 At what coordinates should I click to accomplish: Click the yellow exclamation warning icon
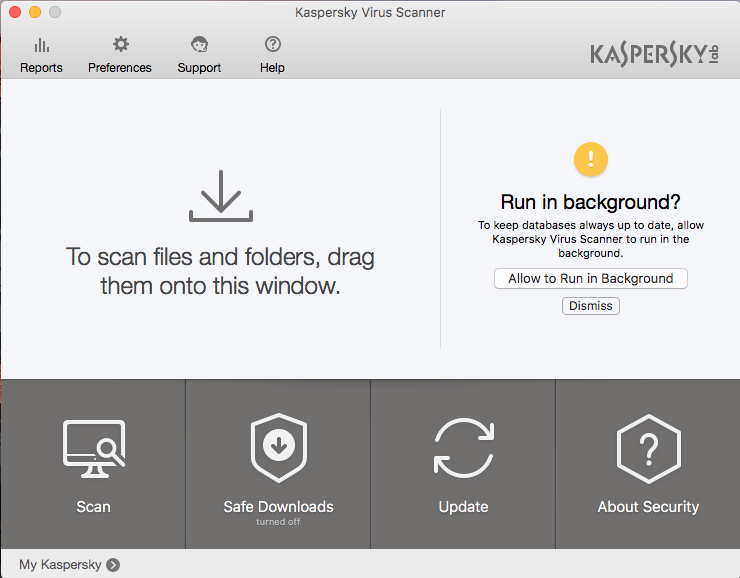pos(590,159)
